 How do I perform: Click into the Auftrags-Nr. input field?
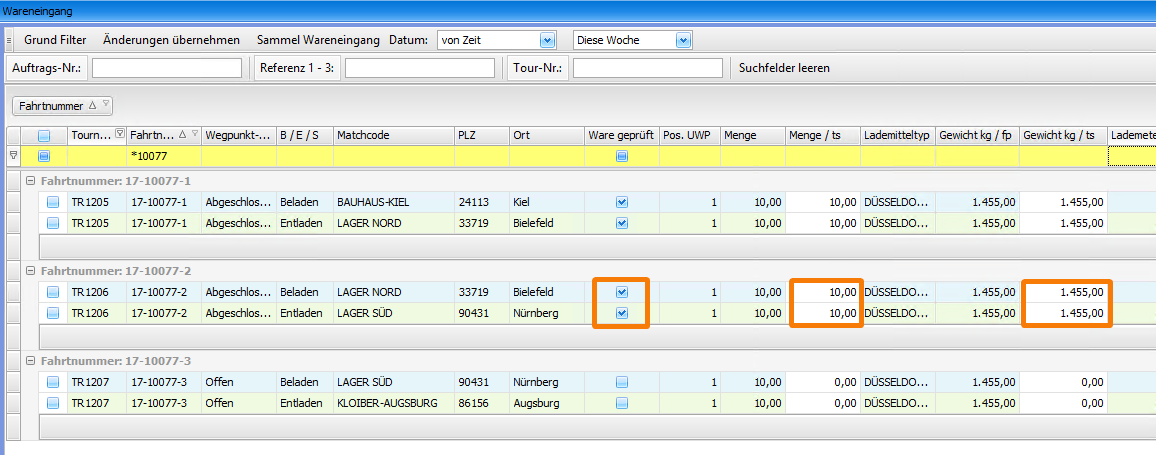tap(166, 68)
